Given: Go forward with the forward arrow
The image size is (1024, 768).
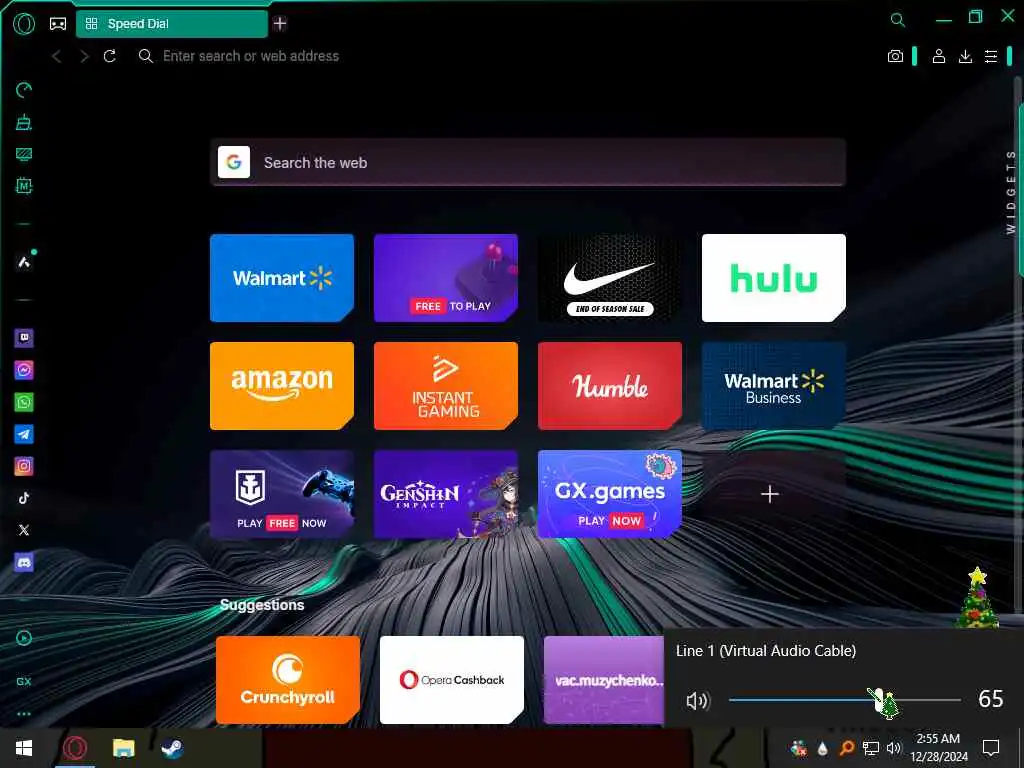Looking at the screenshot, I should tap(84, 56).
